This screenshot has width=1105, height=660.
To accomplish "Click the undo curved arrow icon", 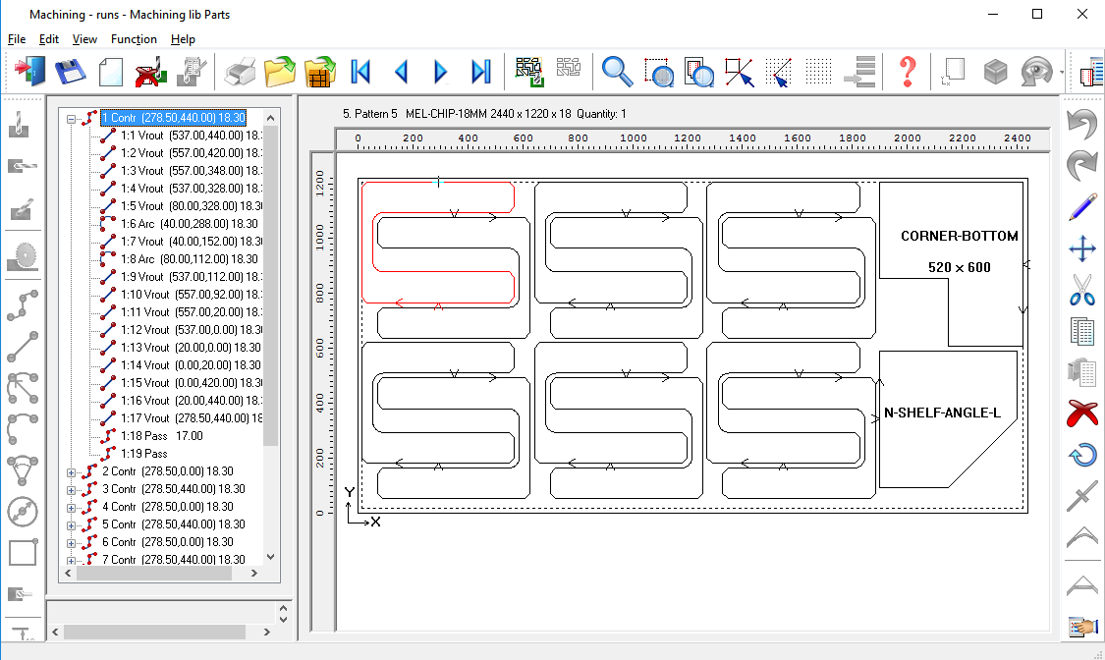I will click(1082, 124).
